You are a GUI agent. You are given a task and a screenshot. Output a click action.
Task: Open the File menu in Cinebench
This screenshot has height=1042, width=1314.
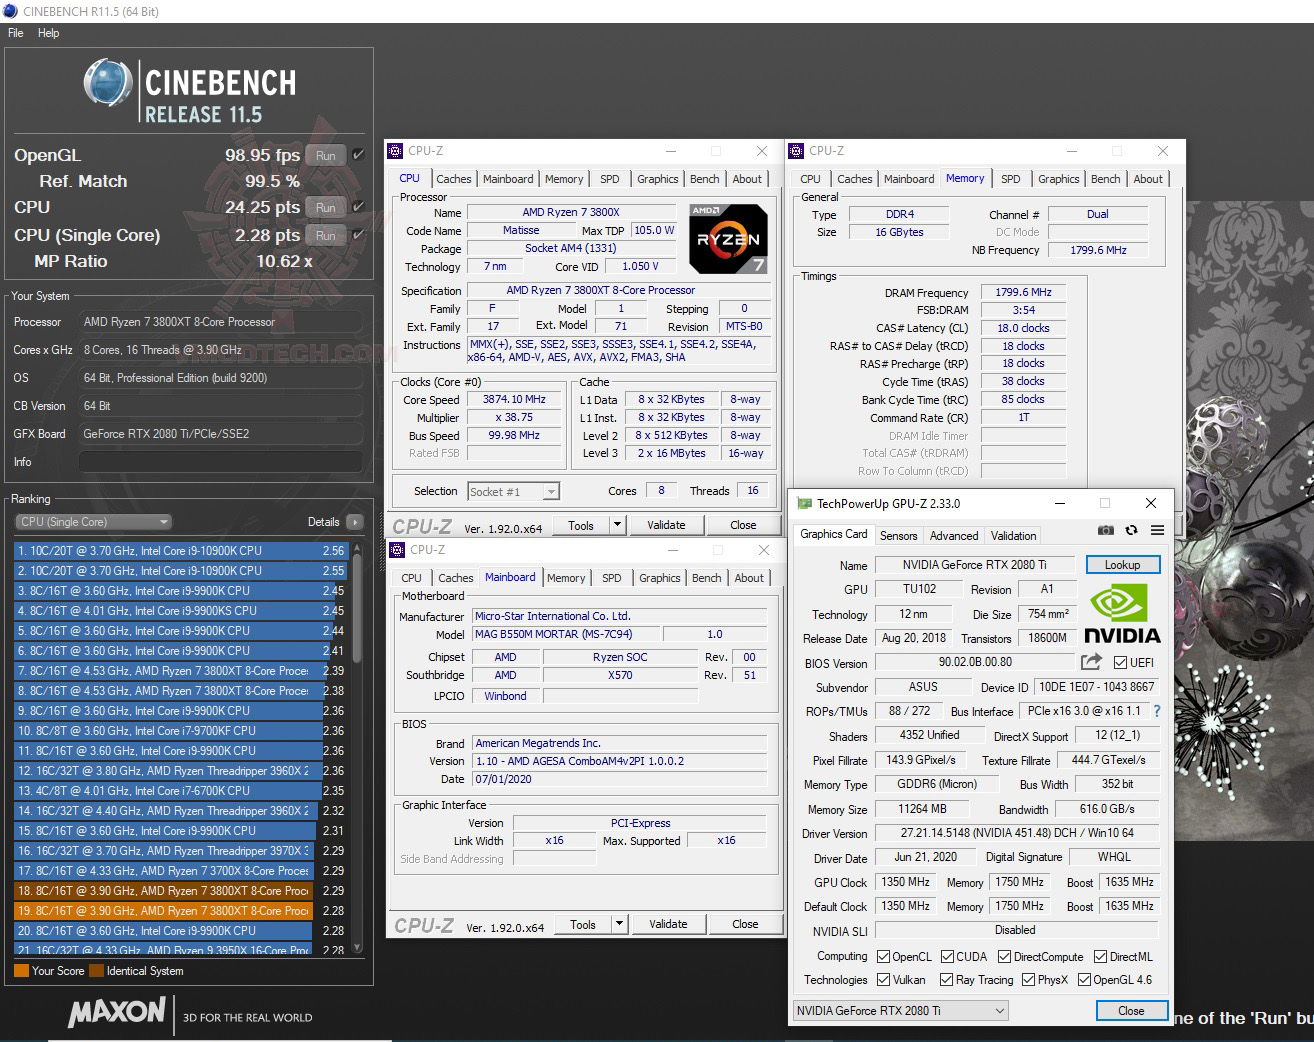tap(16, 33)
